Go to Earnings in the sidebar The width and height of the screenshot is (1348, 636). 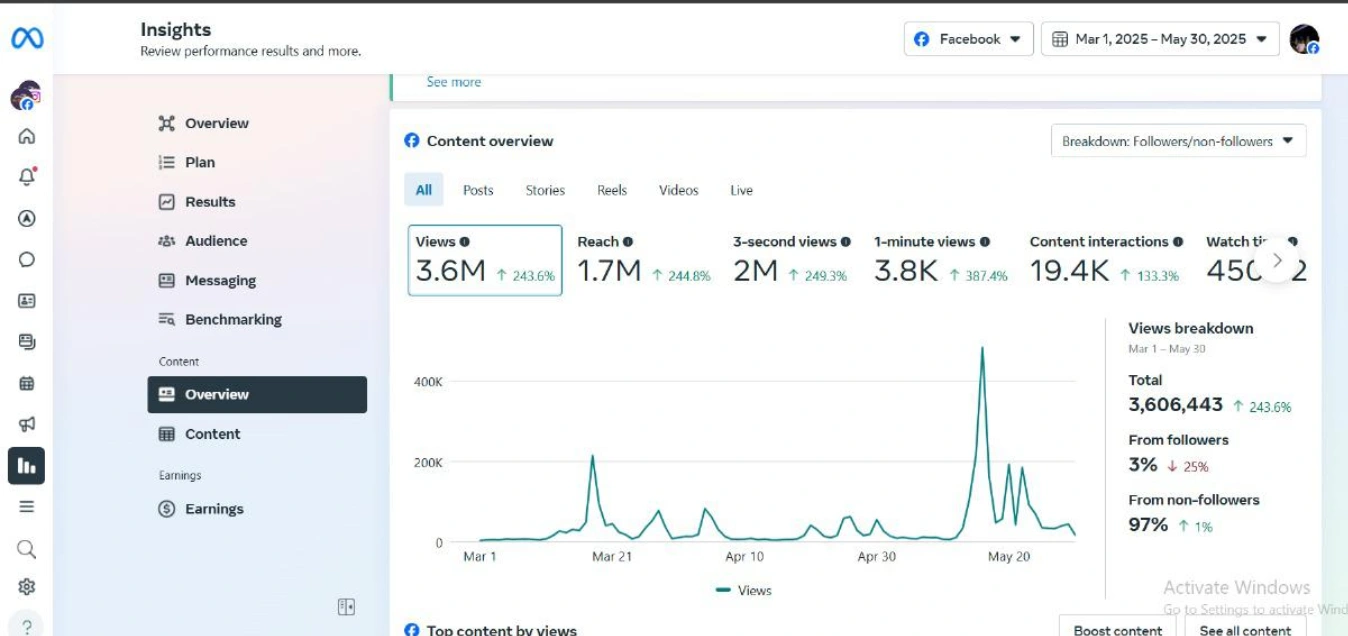[214, 509]
